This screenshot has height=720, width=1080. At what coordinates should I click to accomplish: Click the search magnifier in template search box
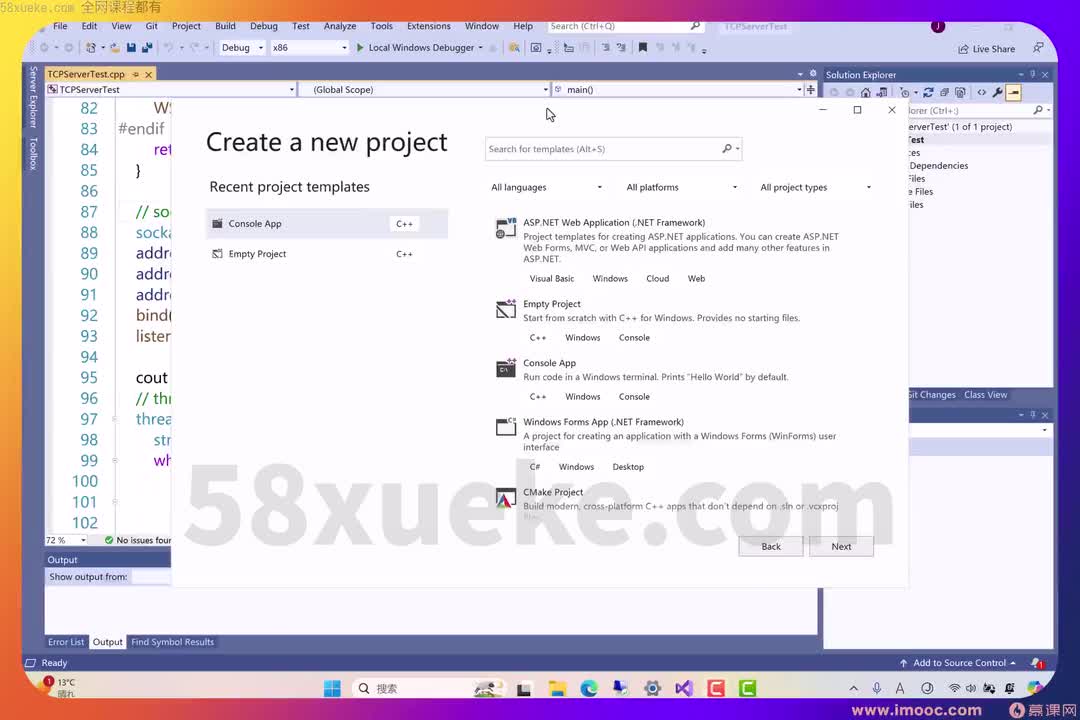pos(727,149)
